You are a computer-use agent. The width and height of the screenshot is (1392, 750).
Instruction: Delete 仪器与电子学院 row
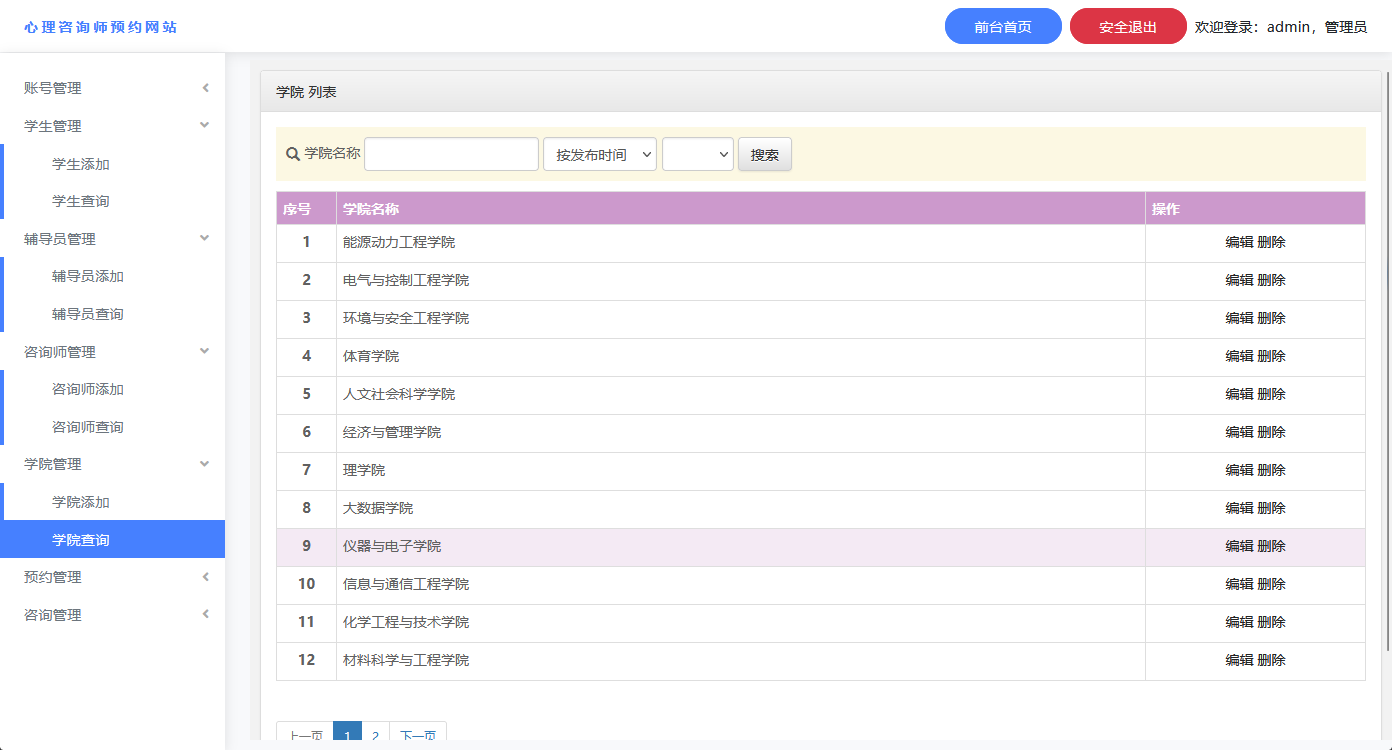[x=1271, y=546]
